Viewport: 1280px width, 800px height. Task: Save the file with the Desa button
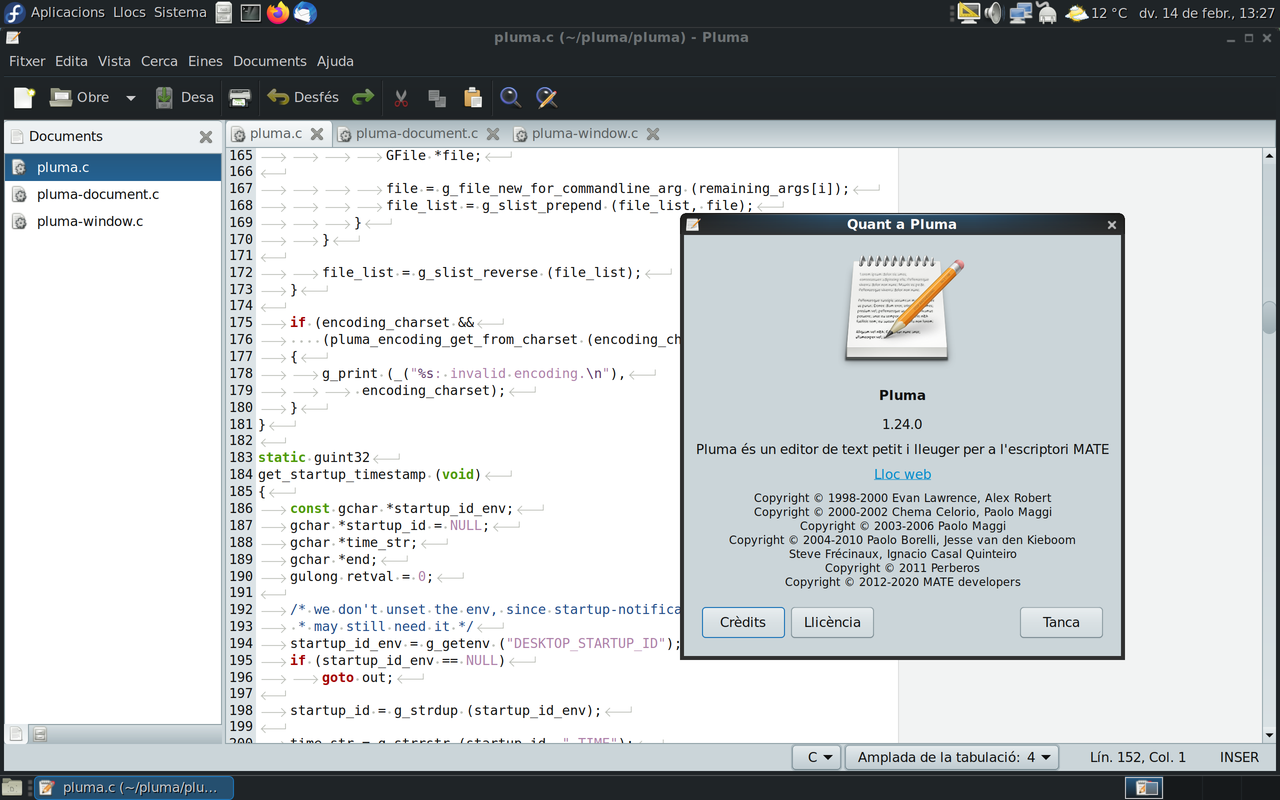pyautogui.click(x=184, y=97)
